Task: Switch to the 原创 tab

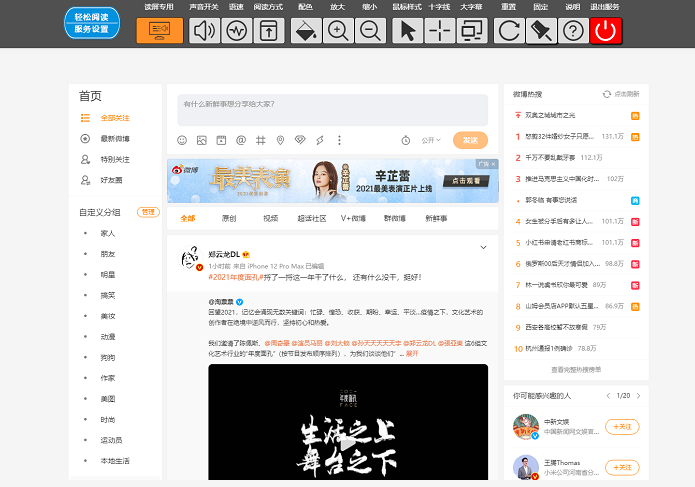Action: (x=229, y=218)
